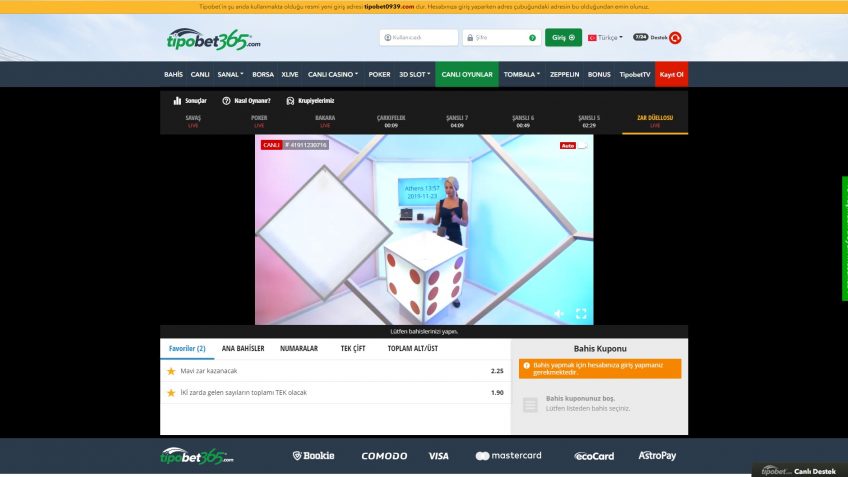Open the ZEPPELIN menu item
This screenshot has height=477, width=848.
[564, 75]
